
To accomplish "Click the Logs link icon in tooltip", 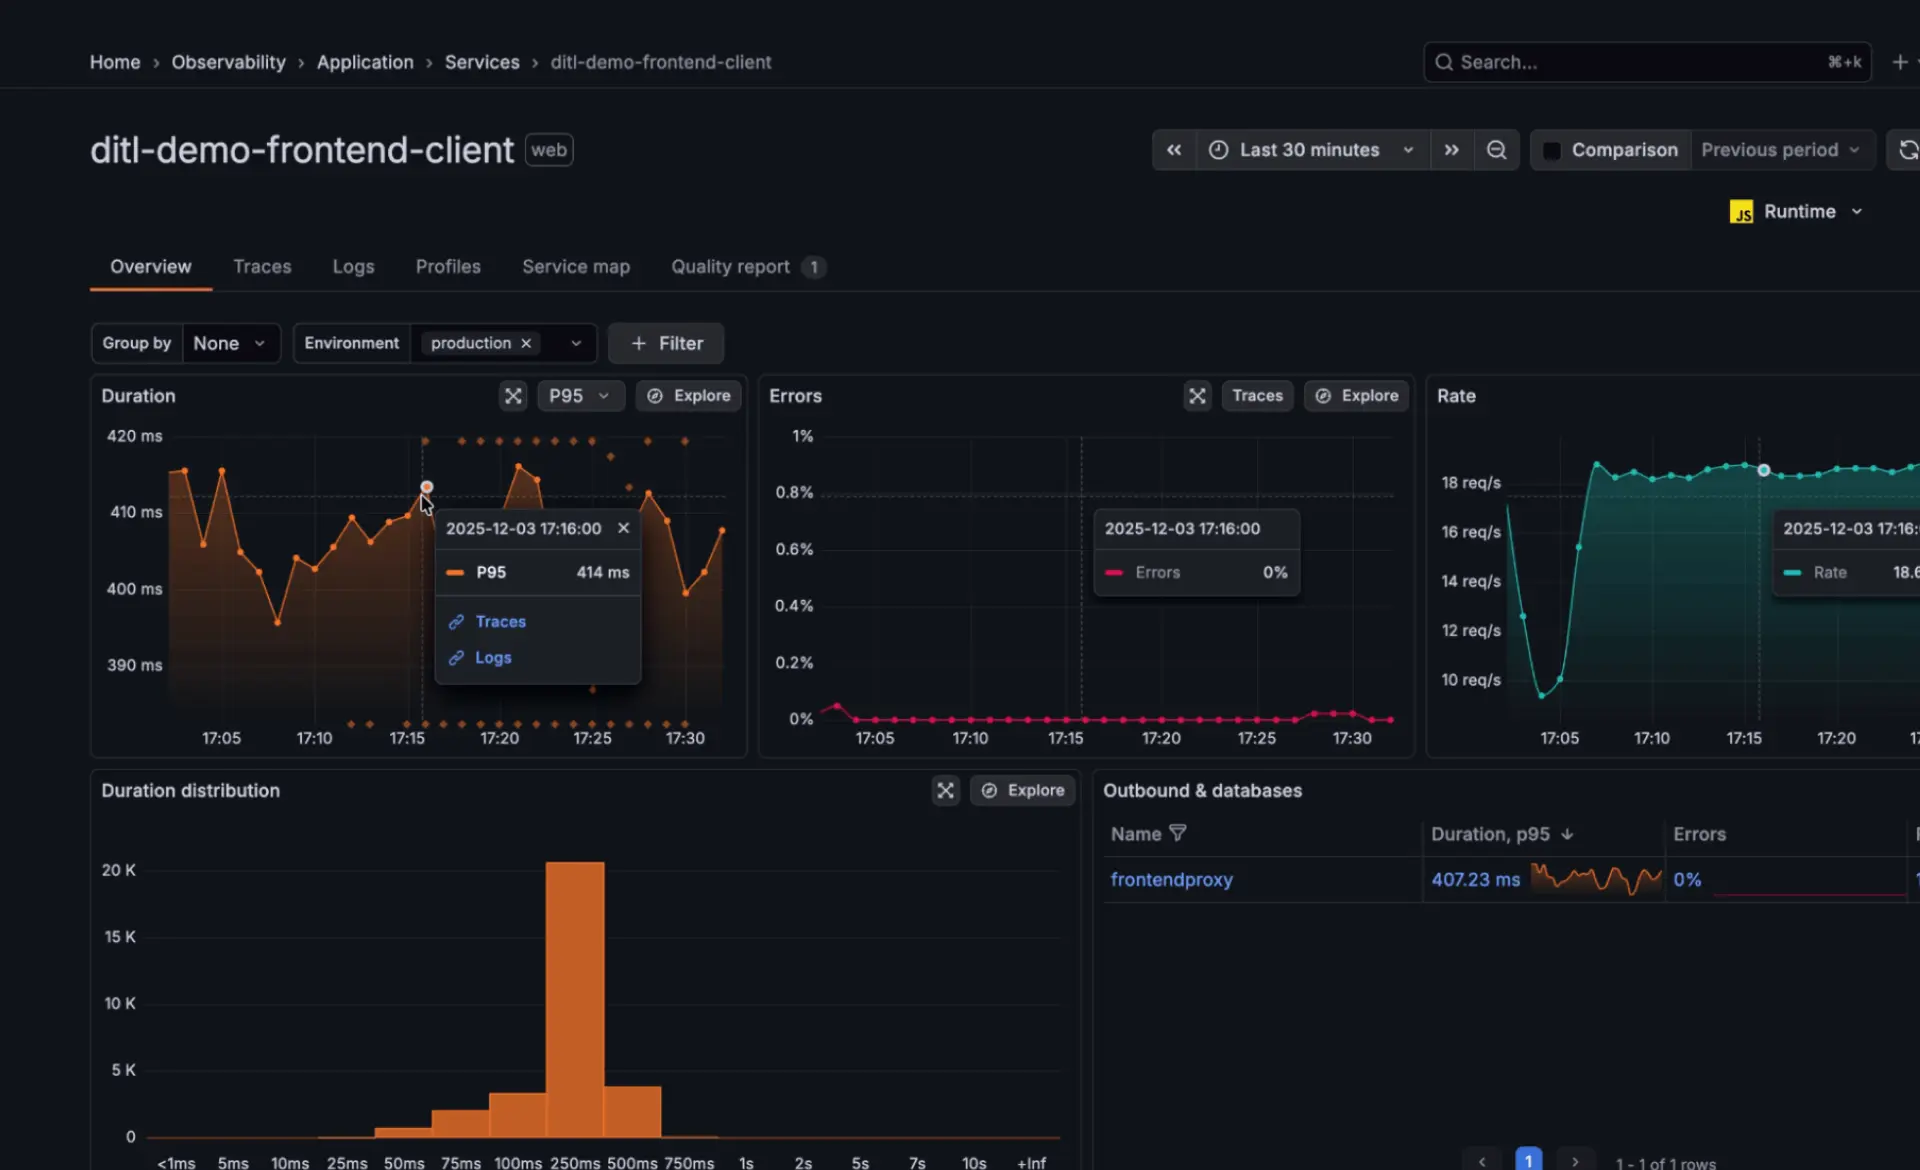I will click(456, 658).
